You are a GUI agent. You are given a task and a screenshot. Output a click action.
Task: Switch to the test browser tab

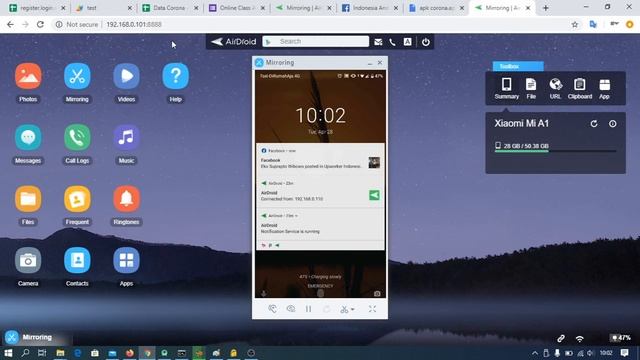click(103, 8)
